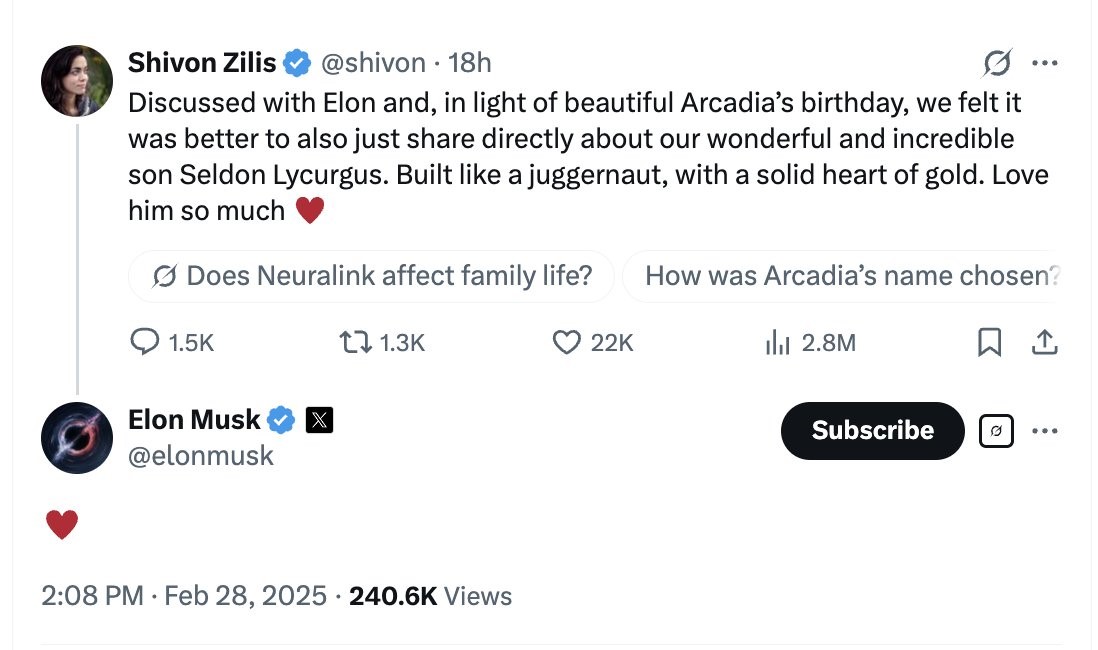
Task: Click the Grok icon on Shivon's post
Action: (997, 64)
